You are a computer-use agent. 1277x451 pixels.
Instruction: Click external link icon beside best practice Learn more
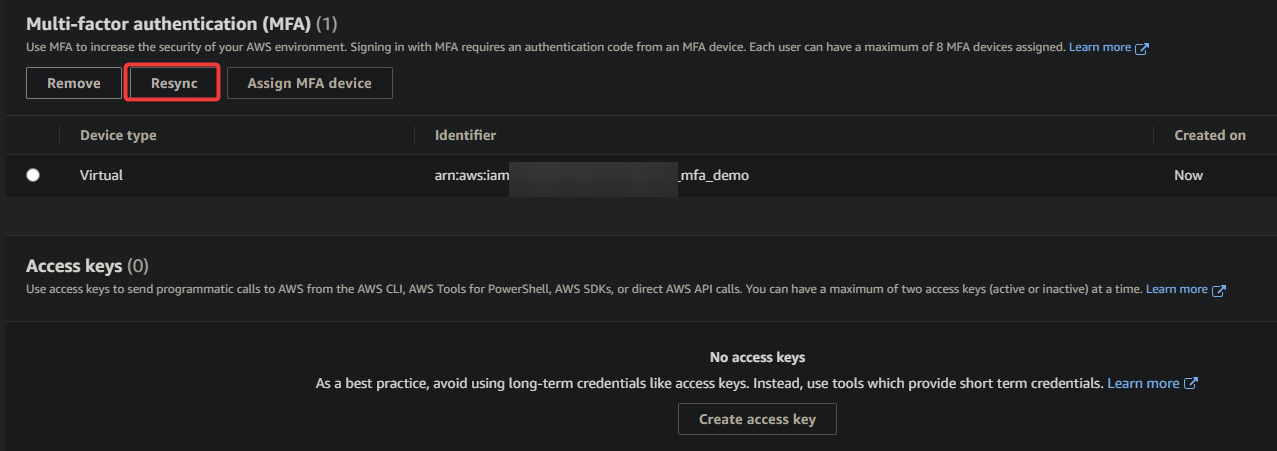1191,384
